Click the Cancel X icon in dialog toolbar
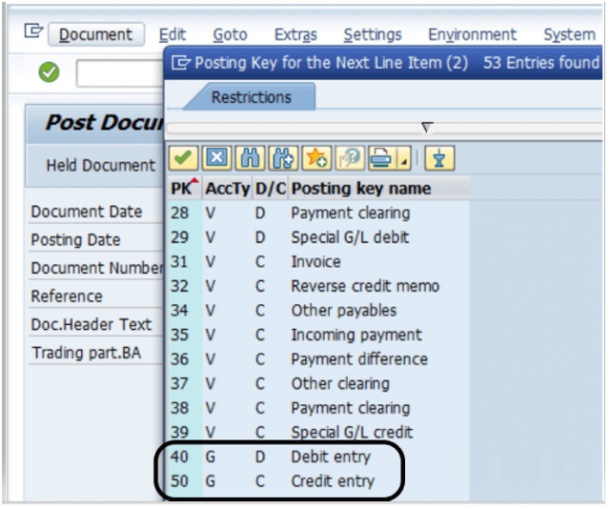 [x=216, y=158]
